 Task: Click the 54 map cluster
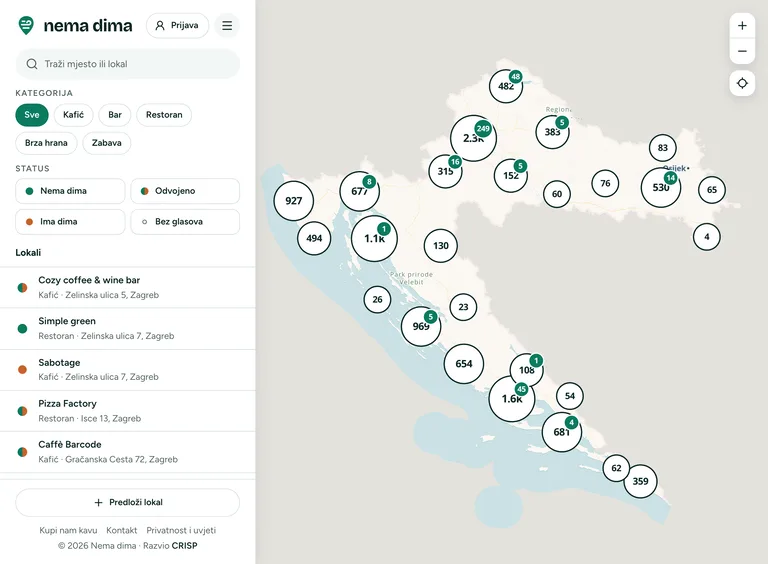pyautogui.click(x=570, y=396)
